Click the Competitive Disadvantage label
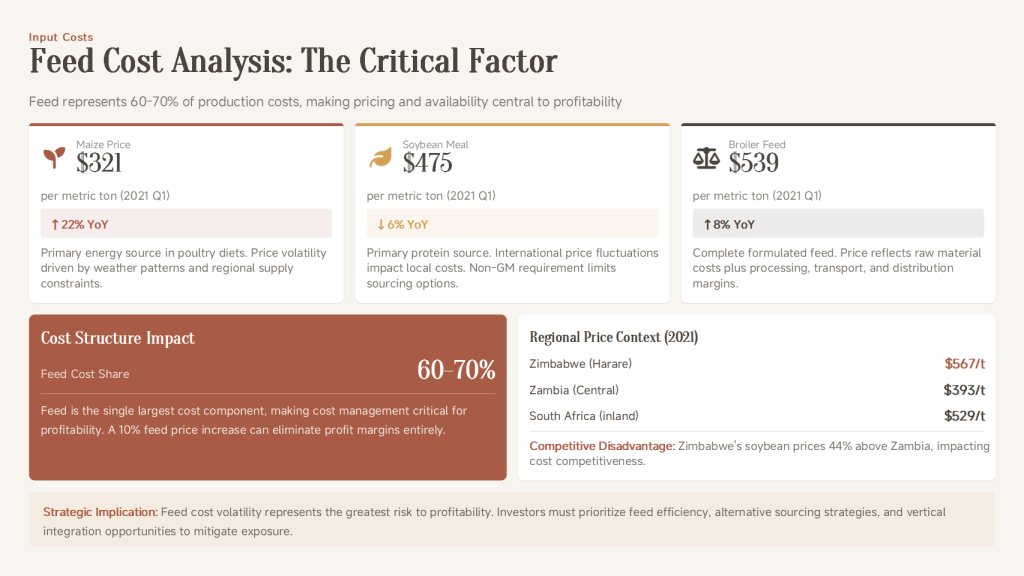The image size is (1024, 576). click(x=602, y=446)
